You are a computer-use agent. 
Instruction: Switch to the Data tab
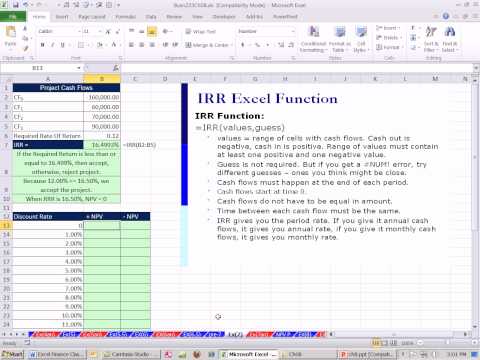pos(151,16)
